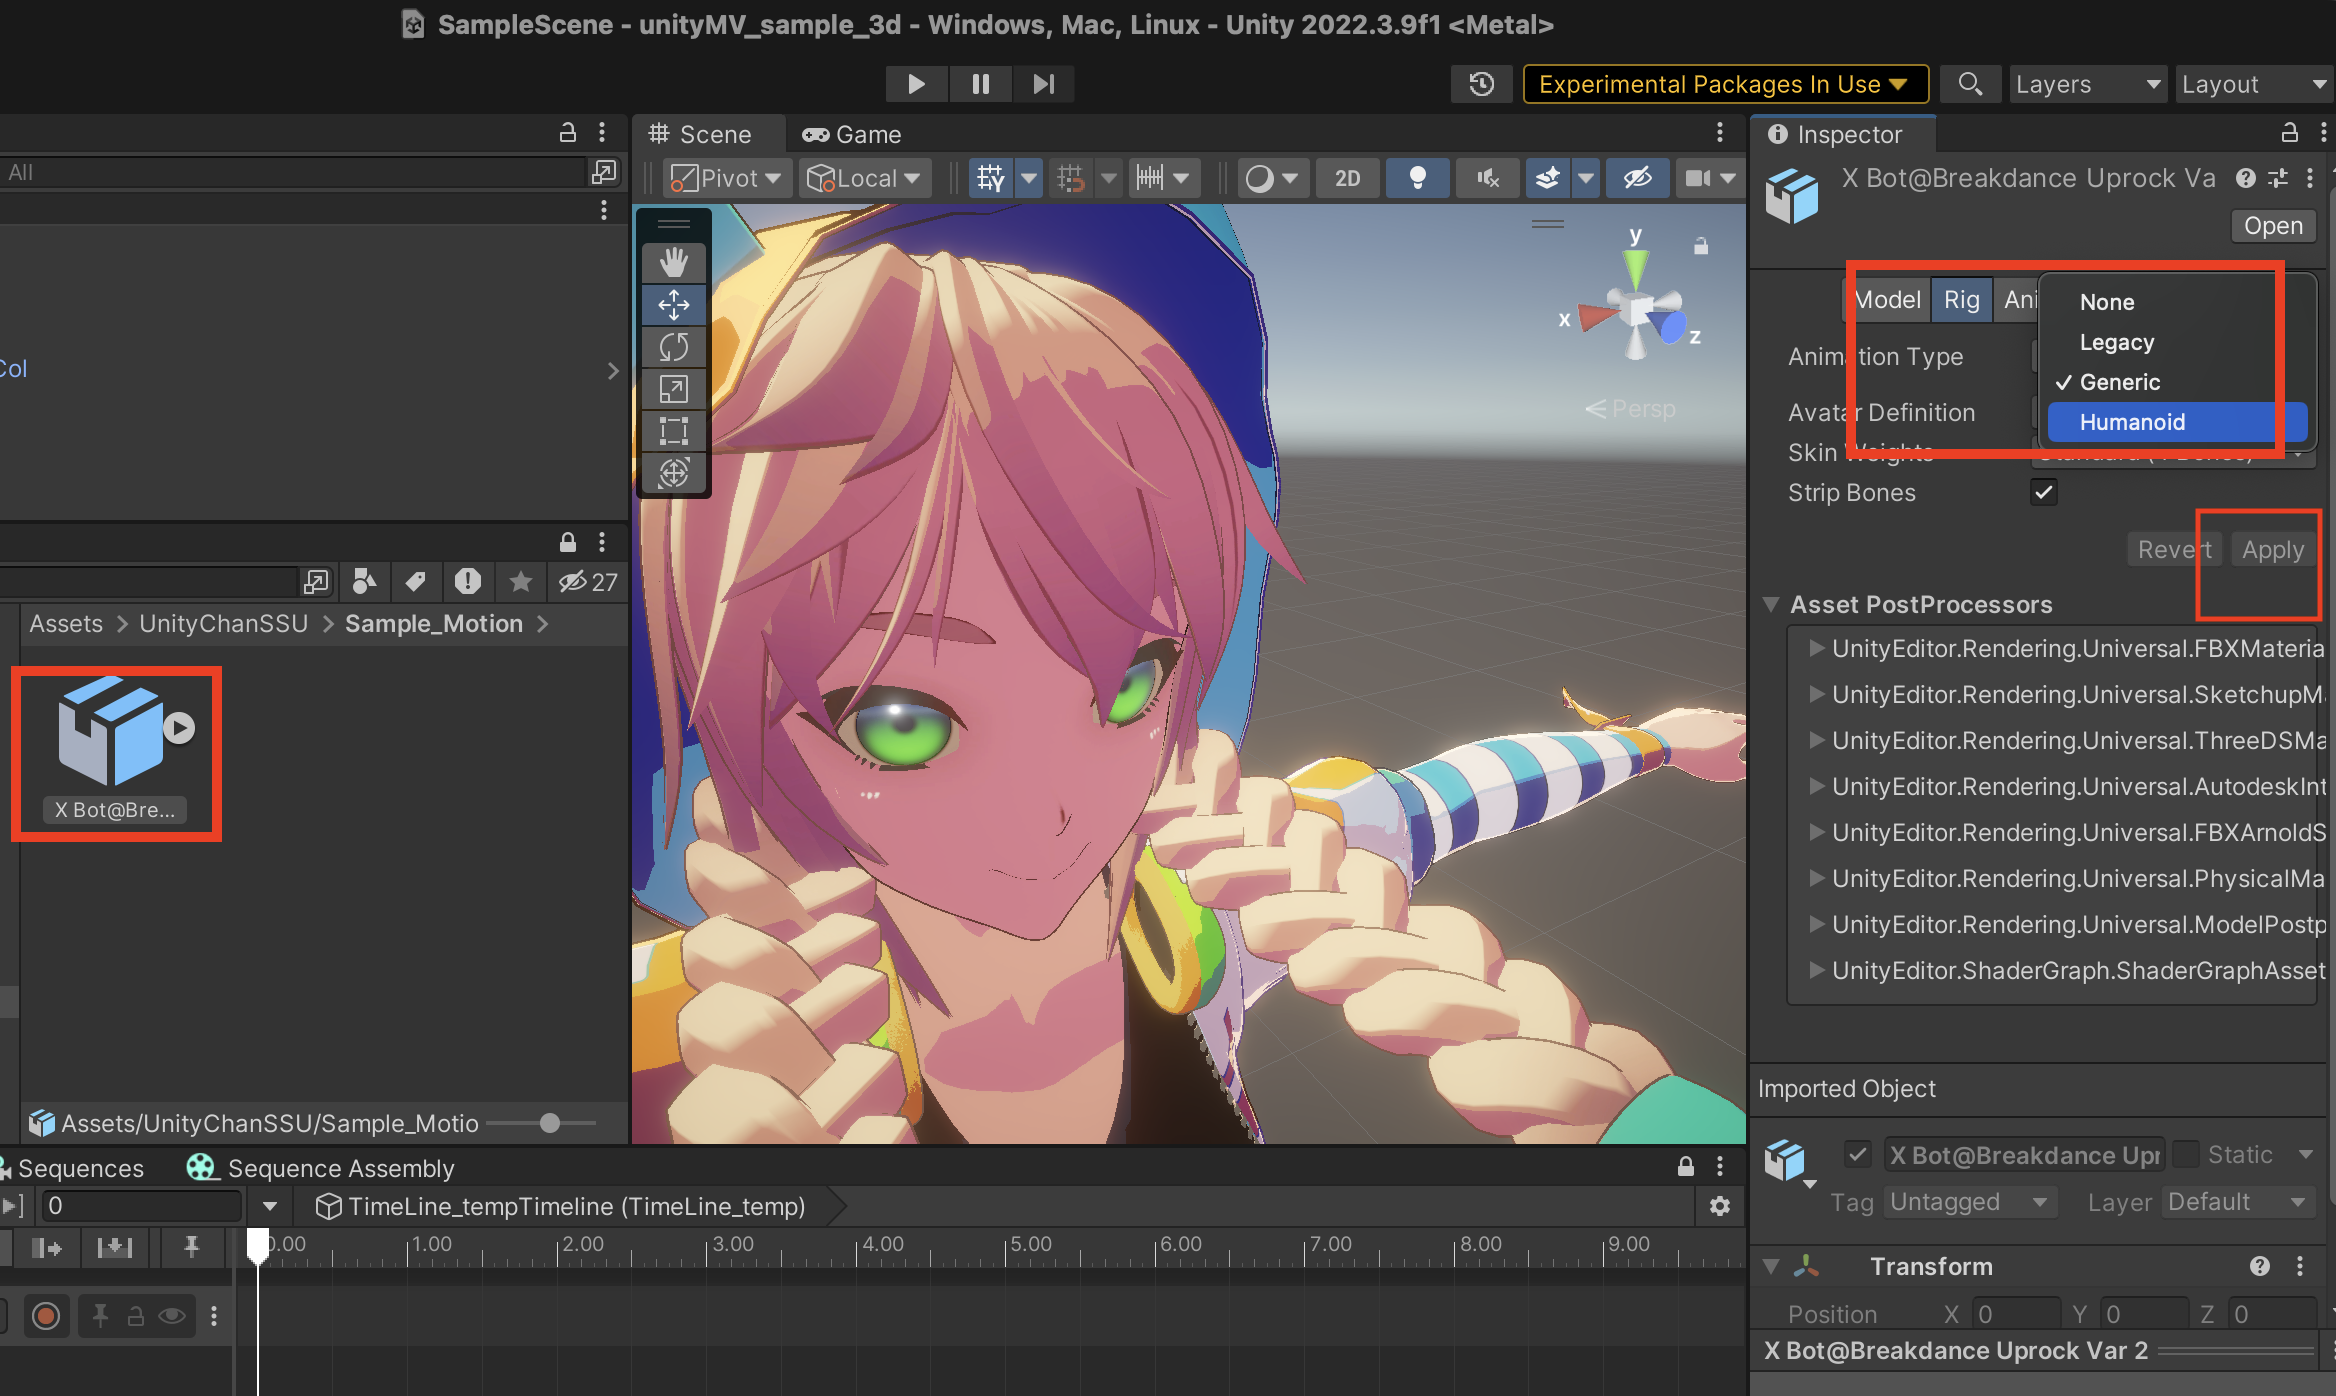Toggle scene lighting bulb icon
This screenshot has height=1396, width=2336.
[x=1417, y=178]
